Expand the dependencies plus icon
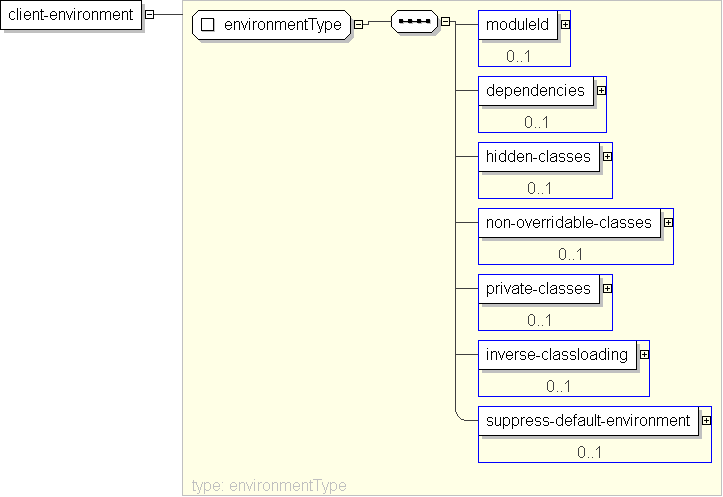Screen dimensions: 723x497 pyautogui.click(x=601, y=90)
